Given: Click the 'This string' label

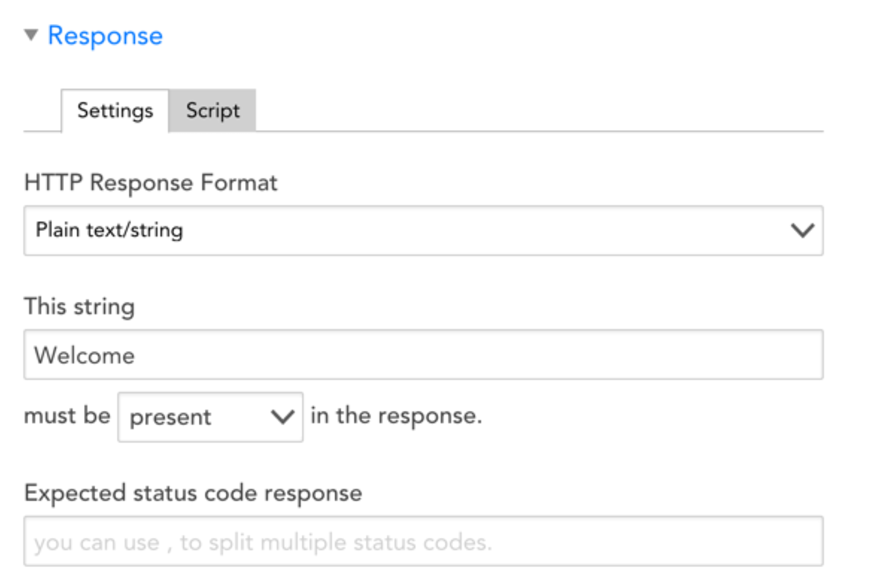Looking at the screenshot, I should pos(79,307).
